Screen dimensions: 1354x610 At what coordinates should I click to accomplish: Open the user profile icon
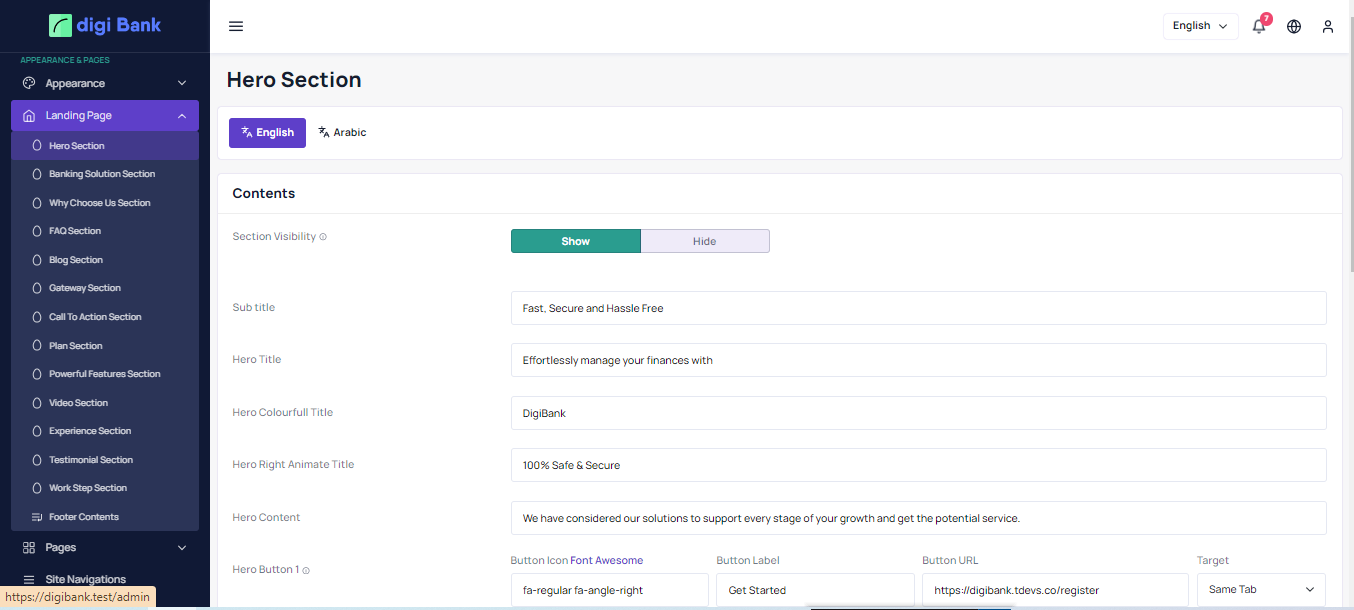[1328, 26]
